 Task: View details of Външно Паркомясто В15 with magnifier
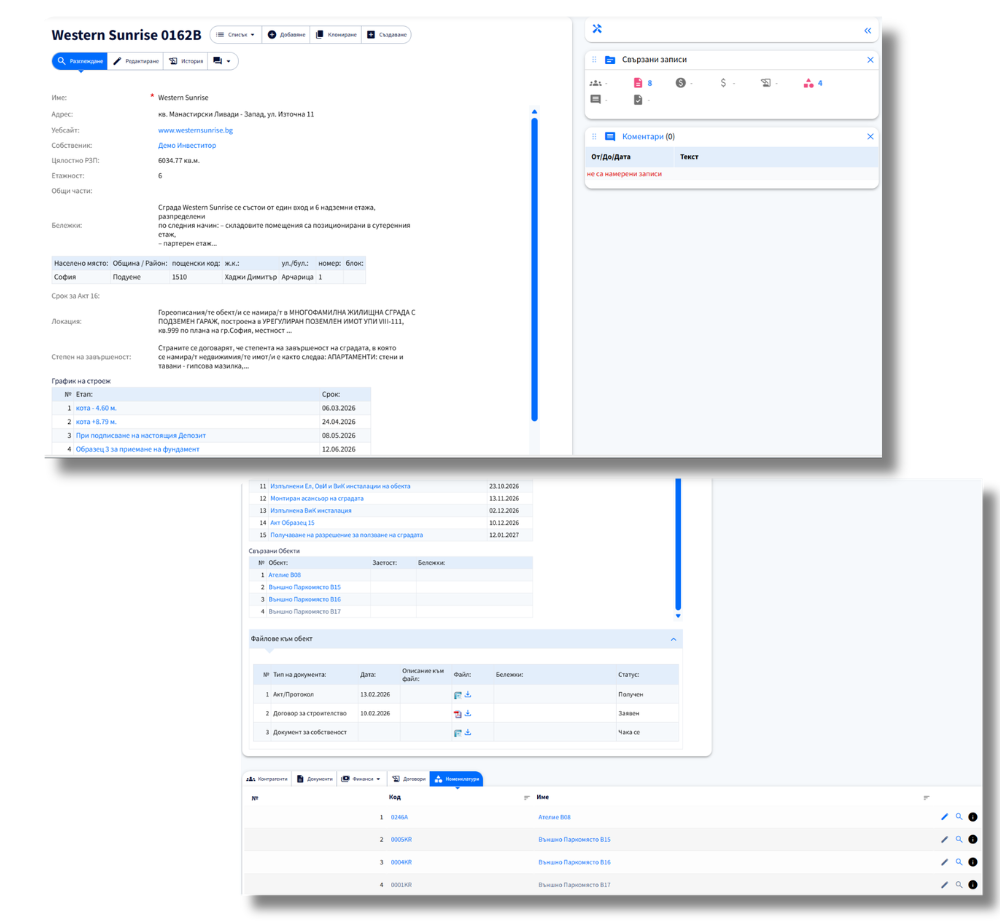[959, 840]
